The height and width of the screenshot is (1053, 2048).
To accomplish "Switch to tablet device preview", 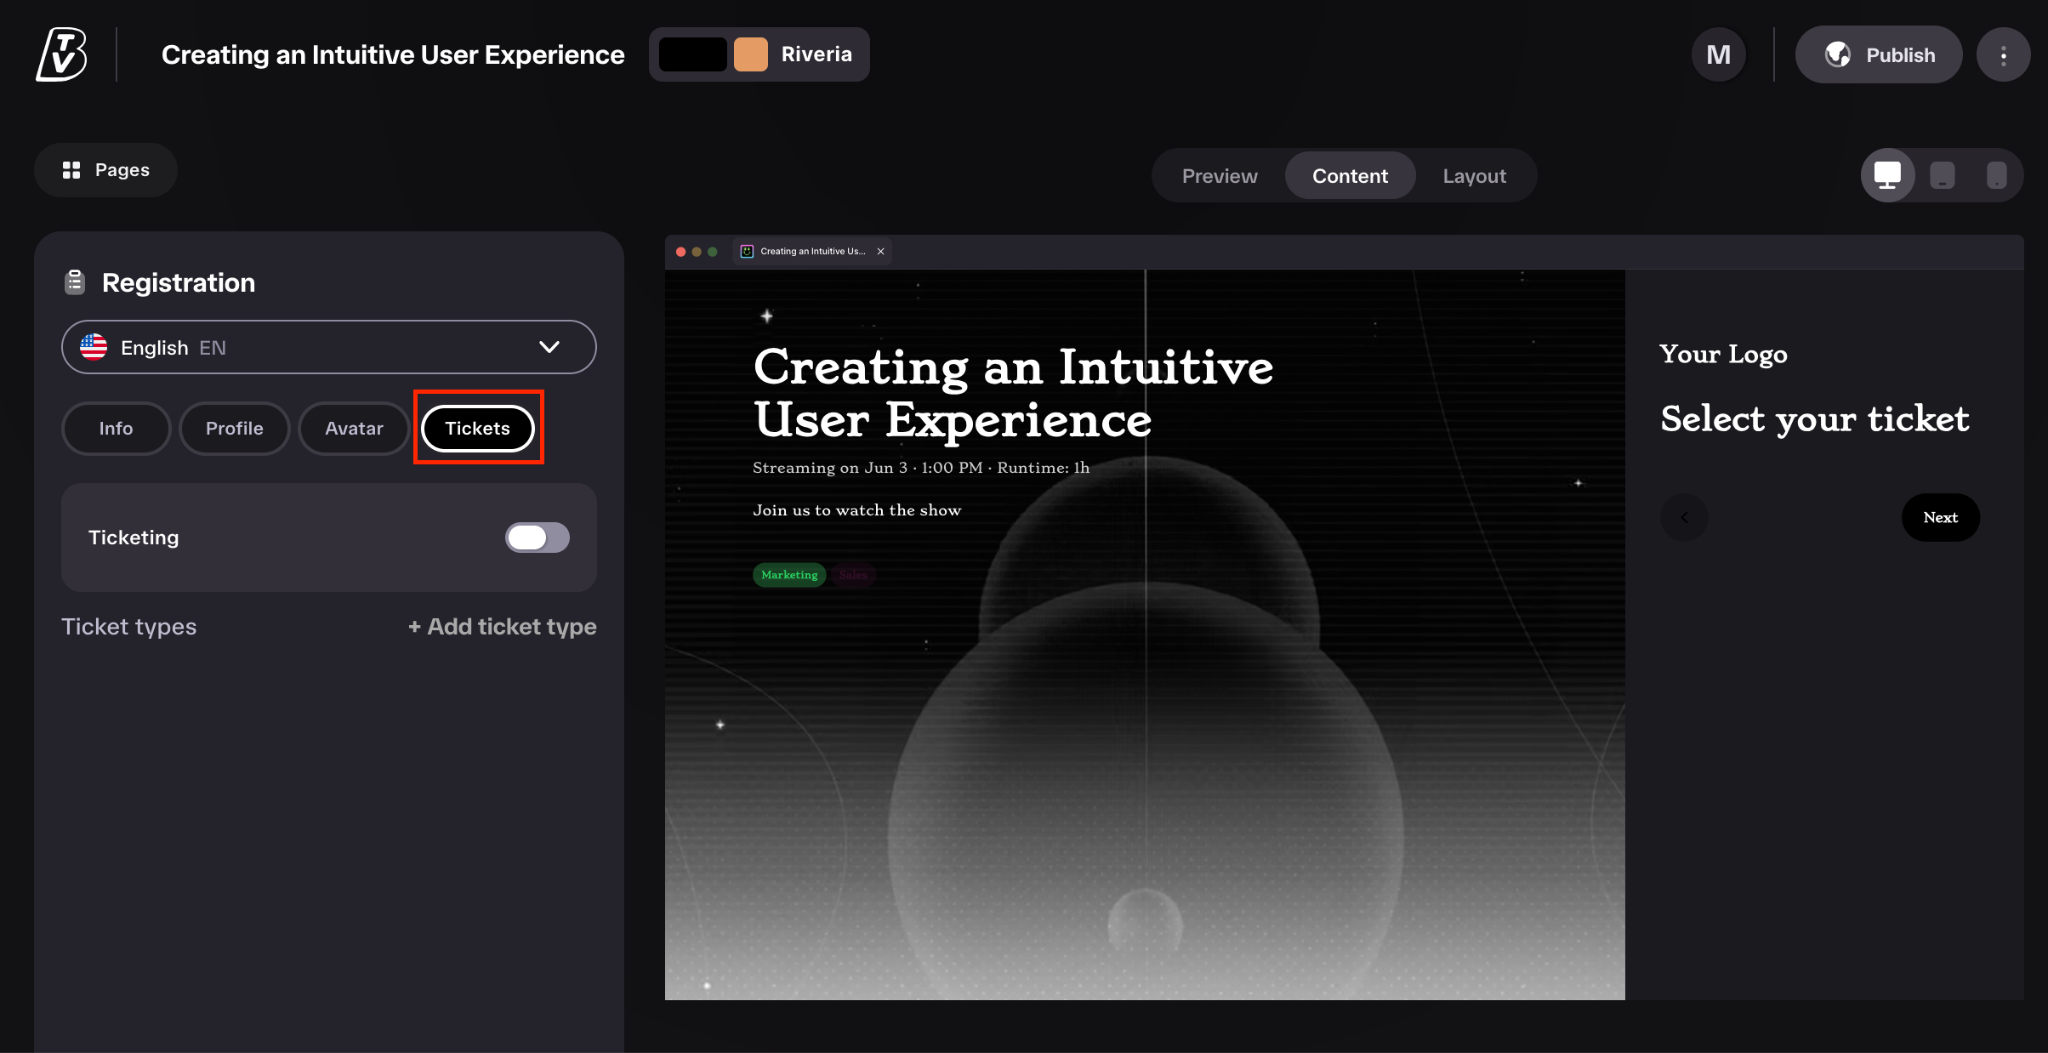I will point(1942,176).
